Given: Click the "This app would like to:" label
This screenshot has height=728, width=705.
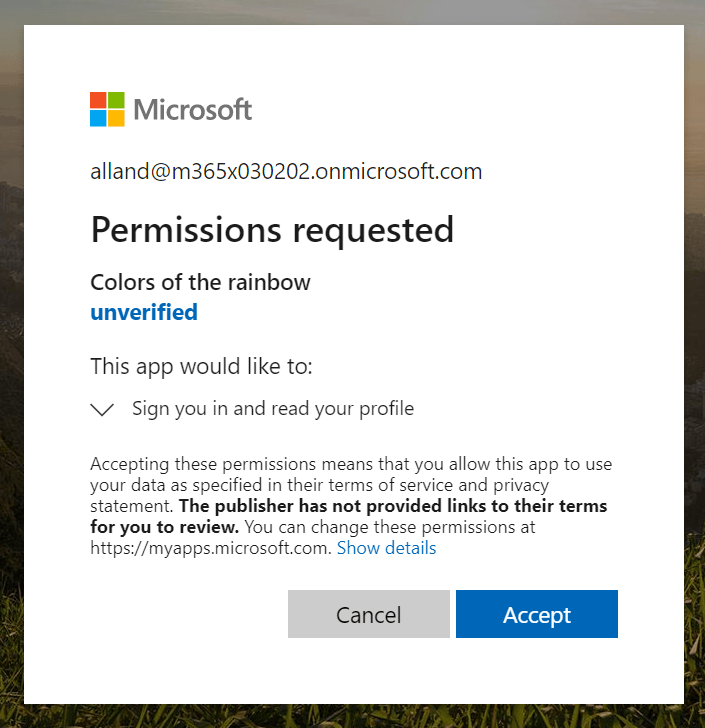Looking at the screenshot, I should 201,366.
